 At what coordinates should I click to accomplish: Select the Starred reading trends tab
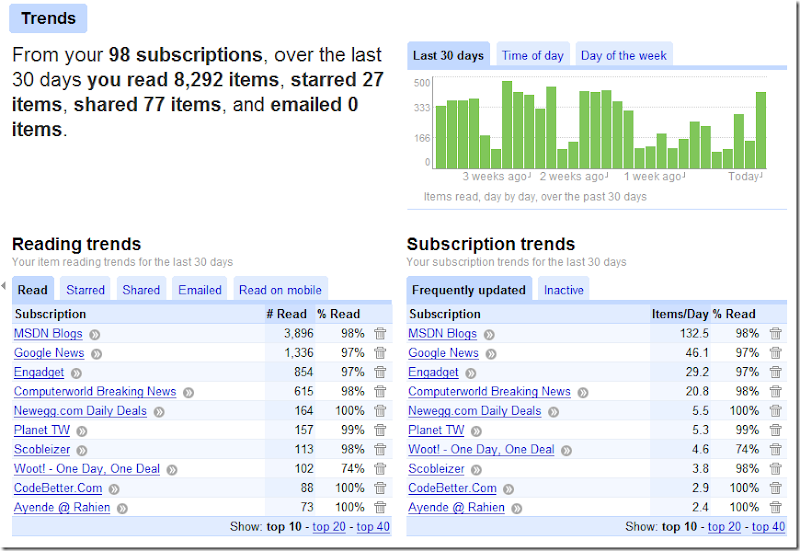(85, 290)
